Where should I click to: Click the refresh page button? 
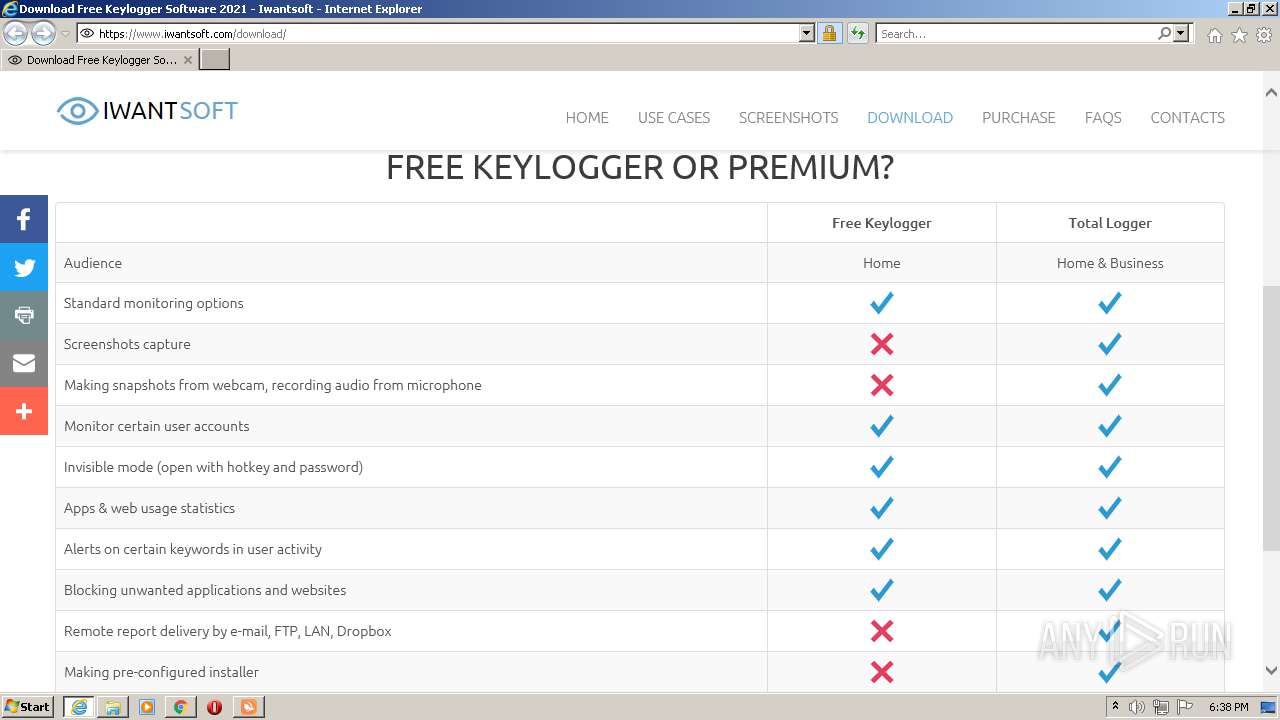pyautogui.click(x=857, y=33)
